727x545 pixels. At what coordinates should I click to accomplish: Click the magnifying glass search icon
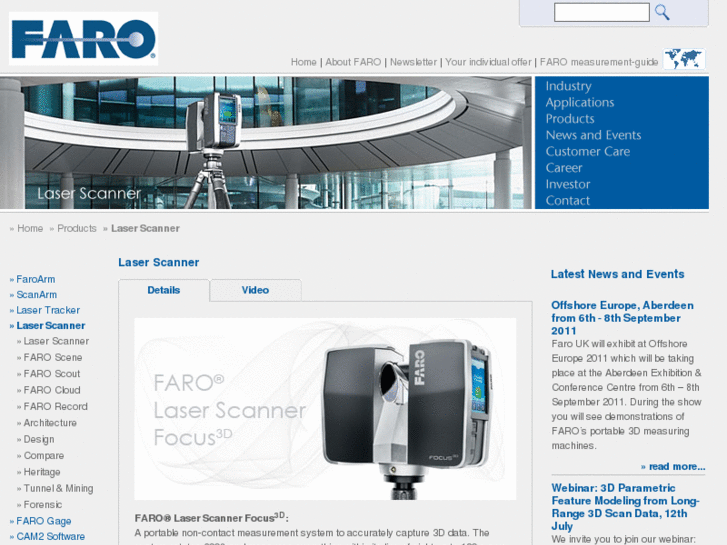(662, 12)
